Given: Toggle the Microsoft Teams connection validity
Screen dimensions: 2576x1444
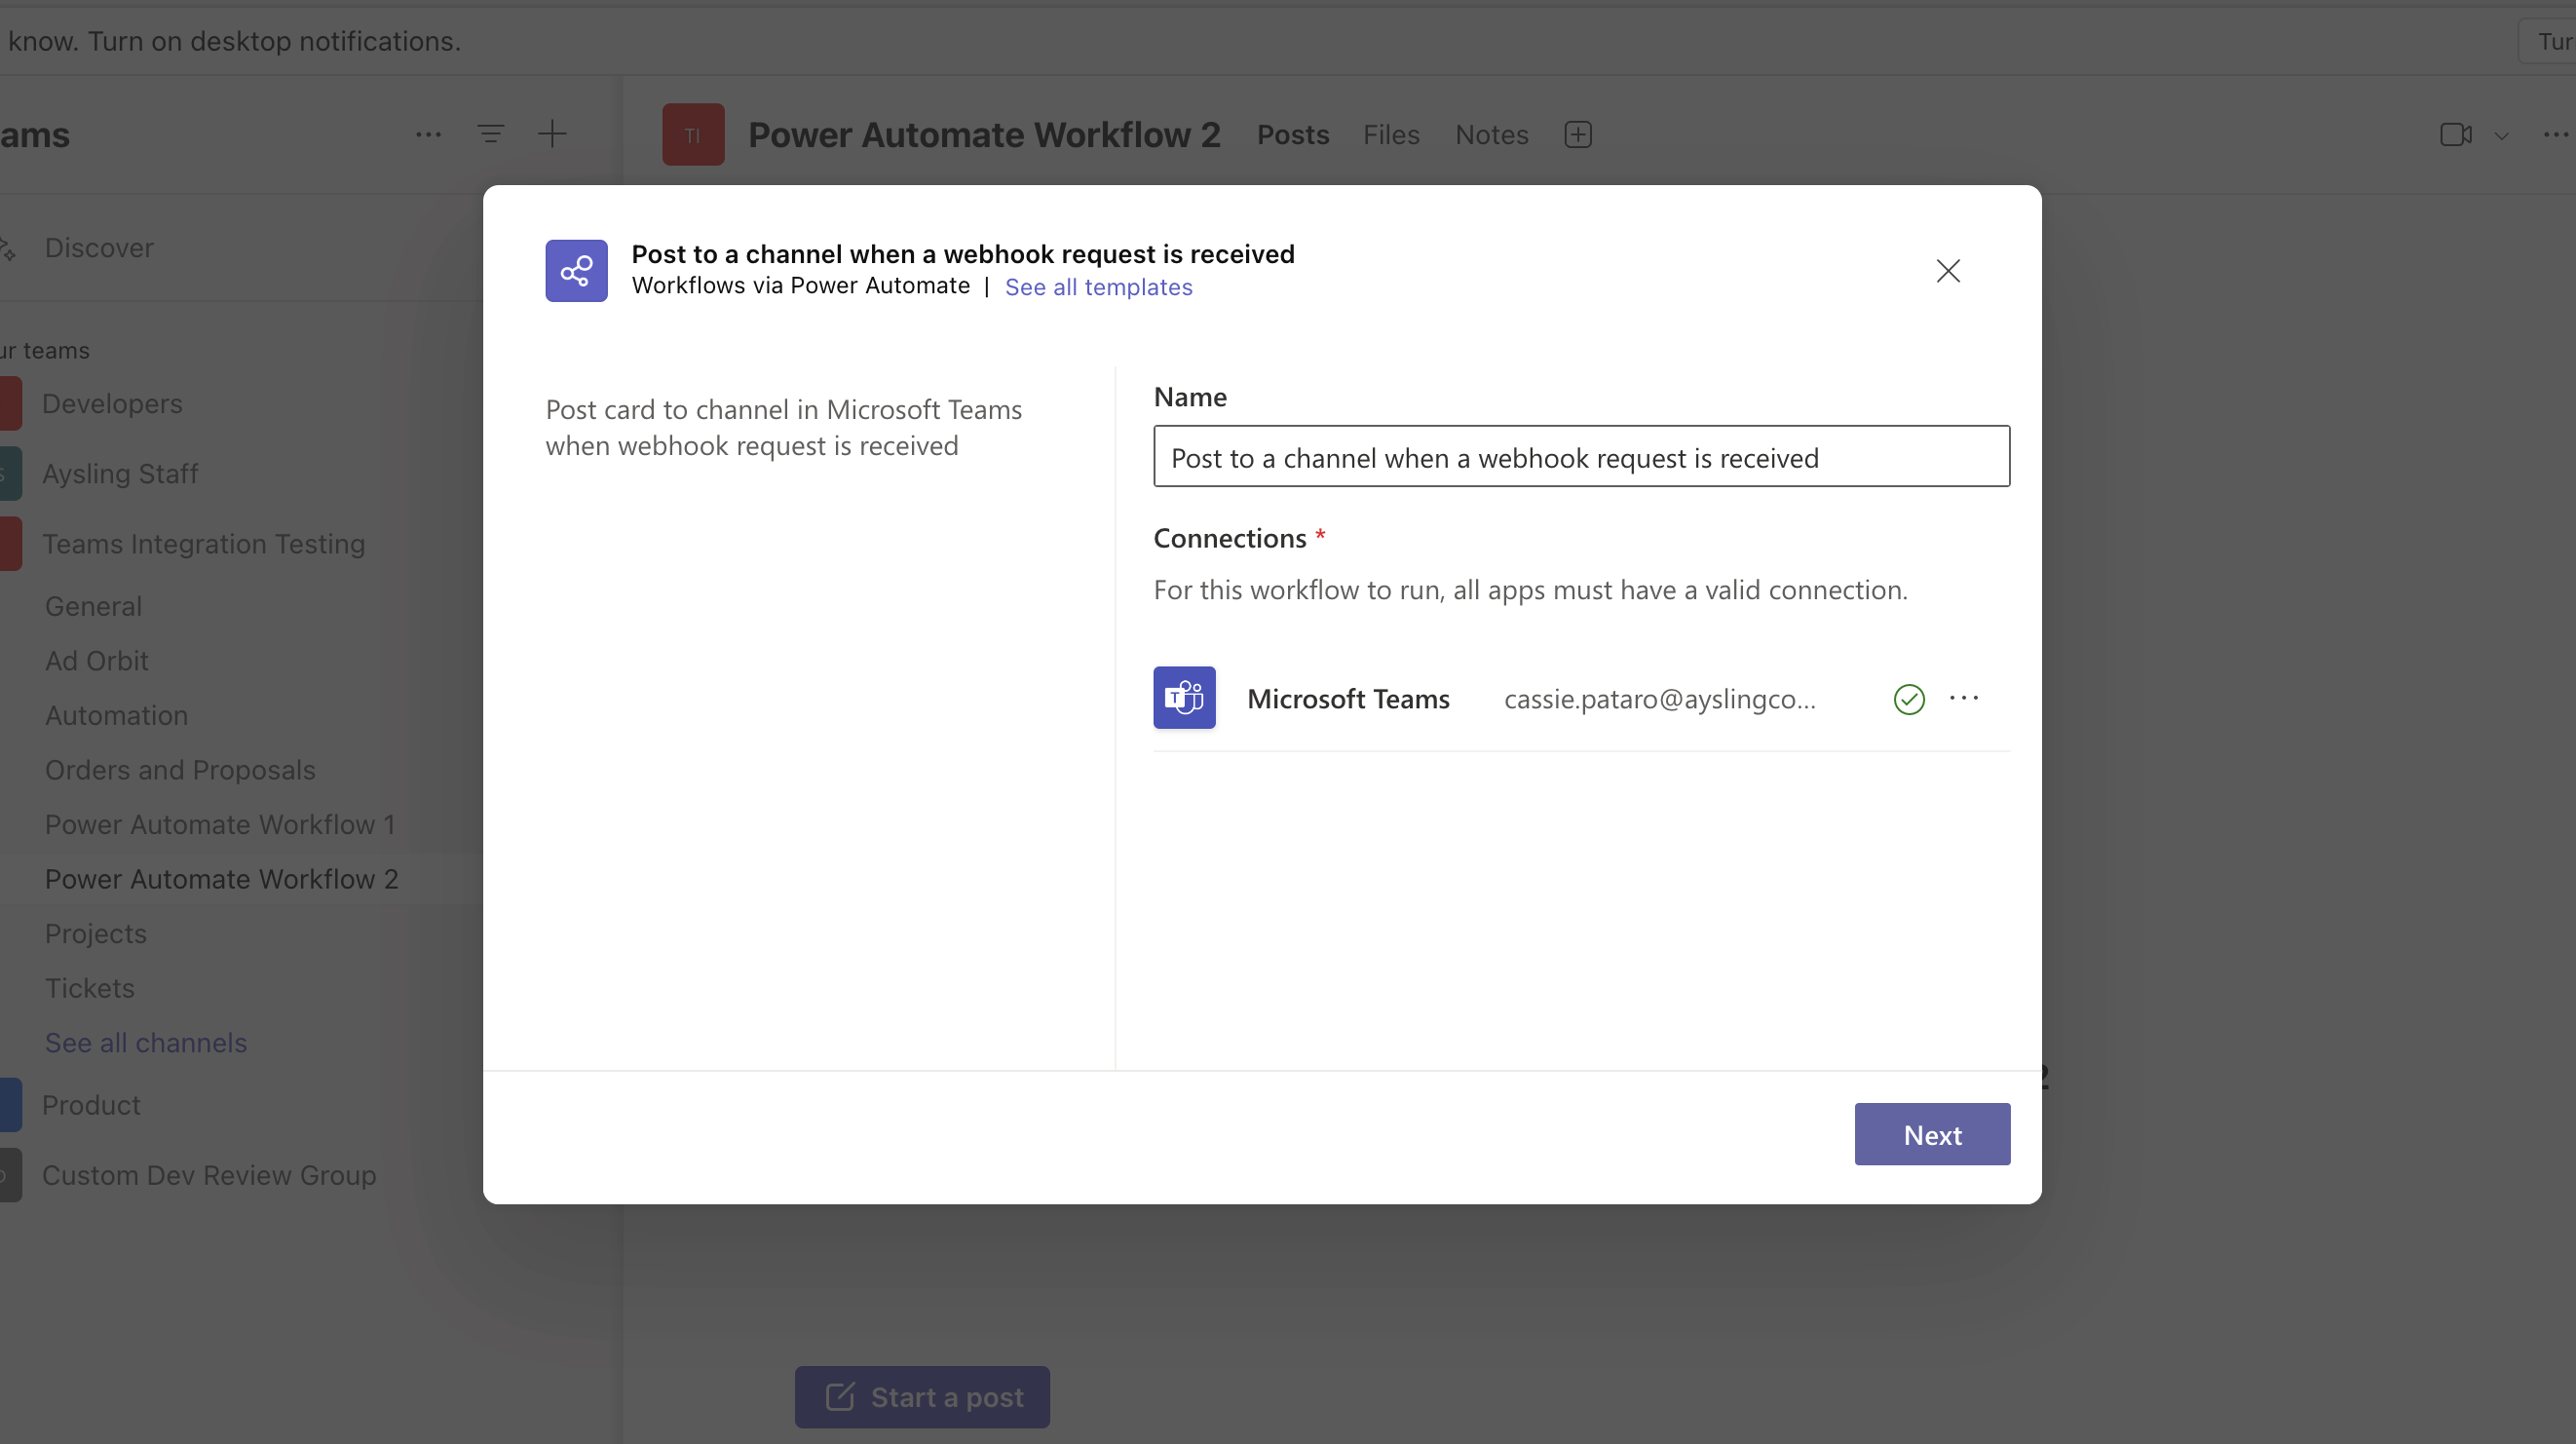Looking at the screenshot, I should click(x=1909, y=699).
